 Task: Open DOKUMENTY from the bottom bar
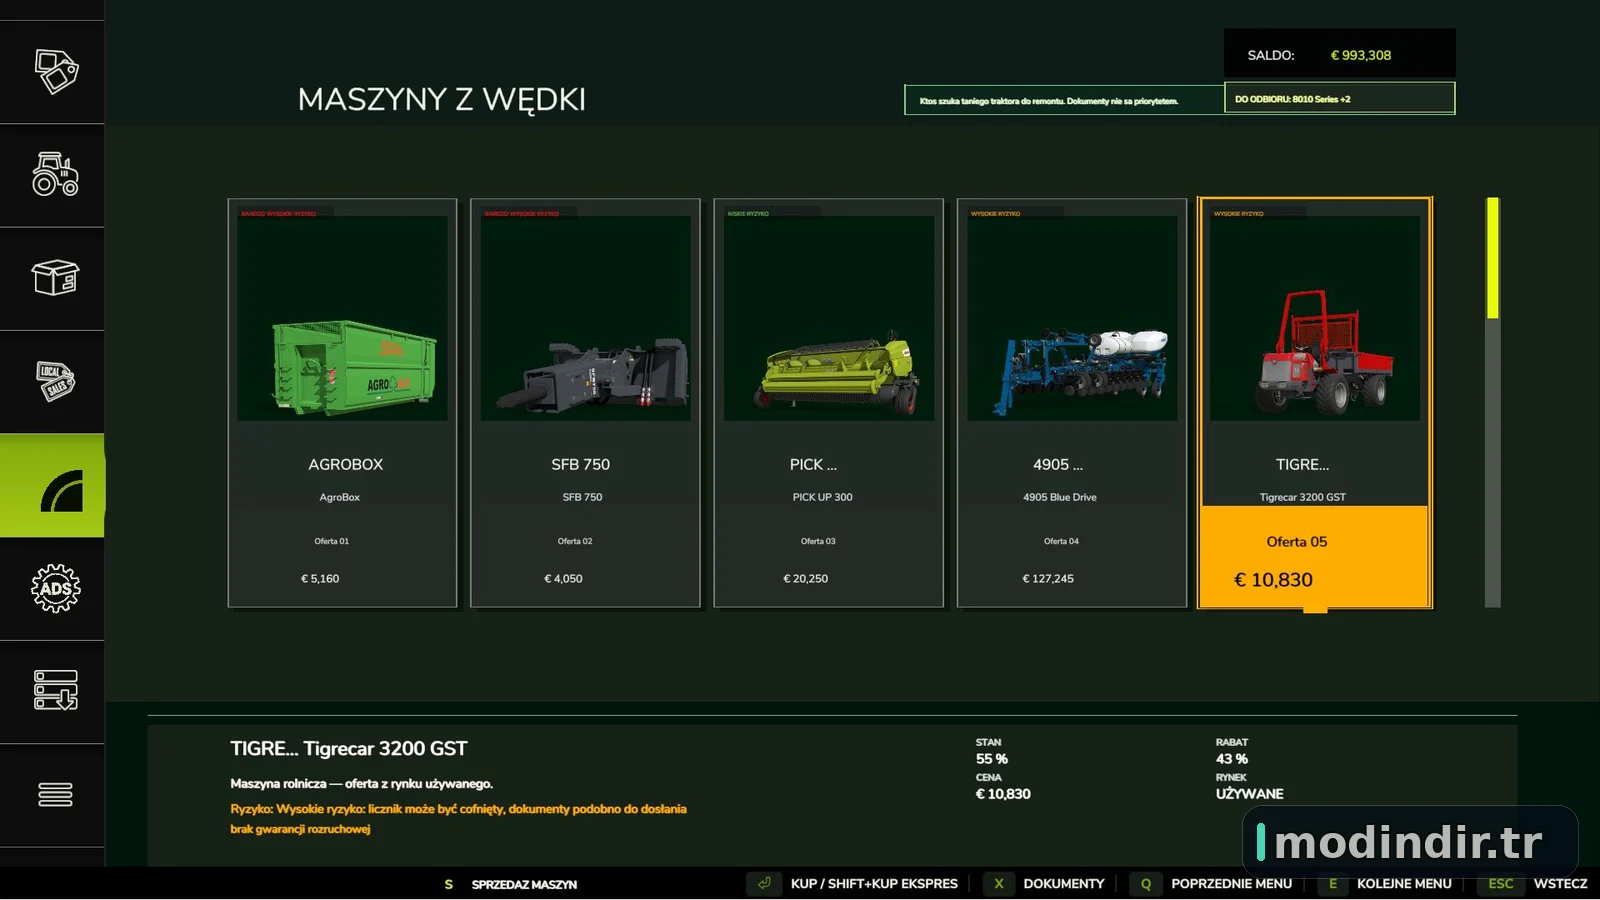click(1064, 884)
